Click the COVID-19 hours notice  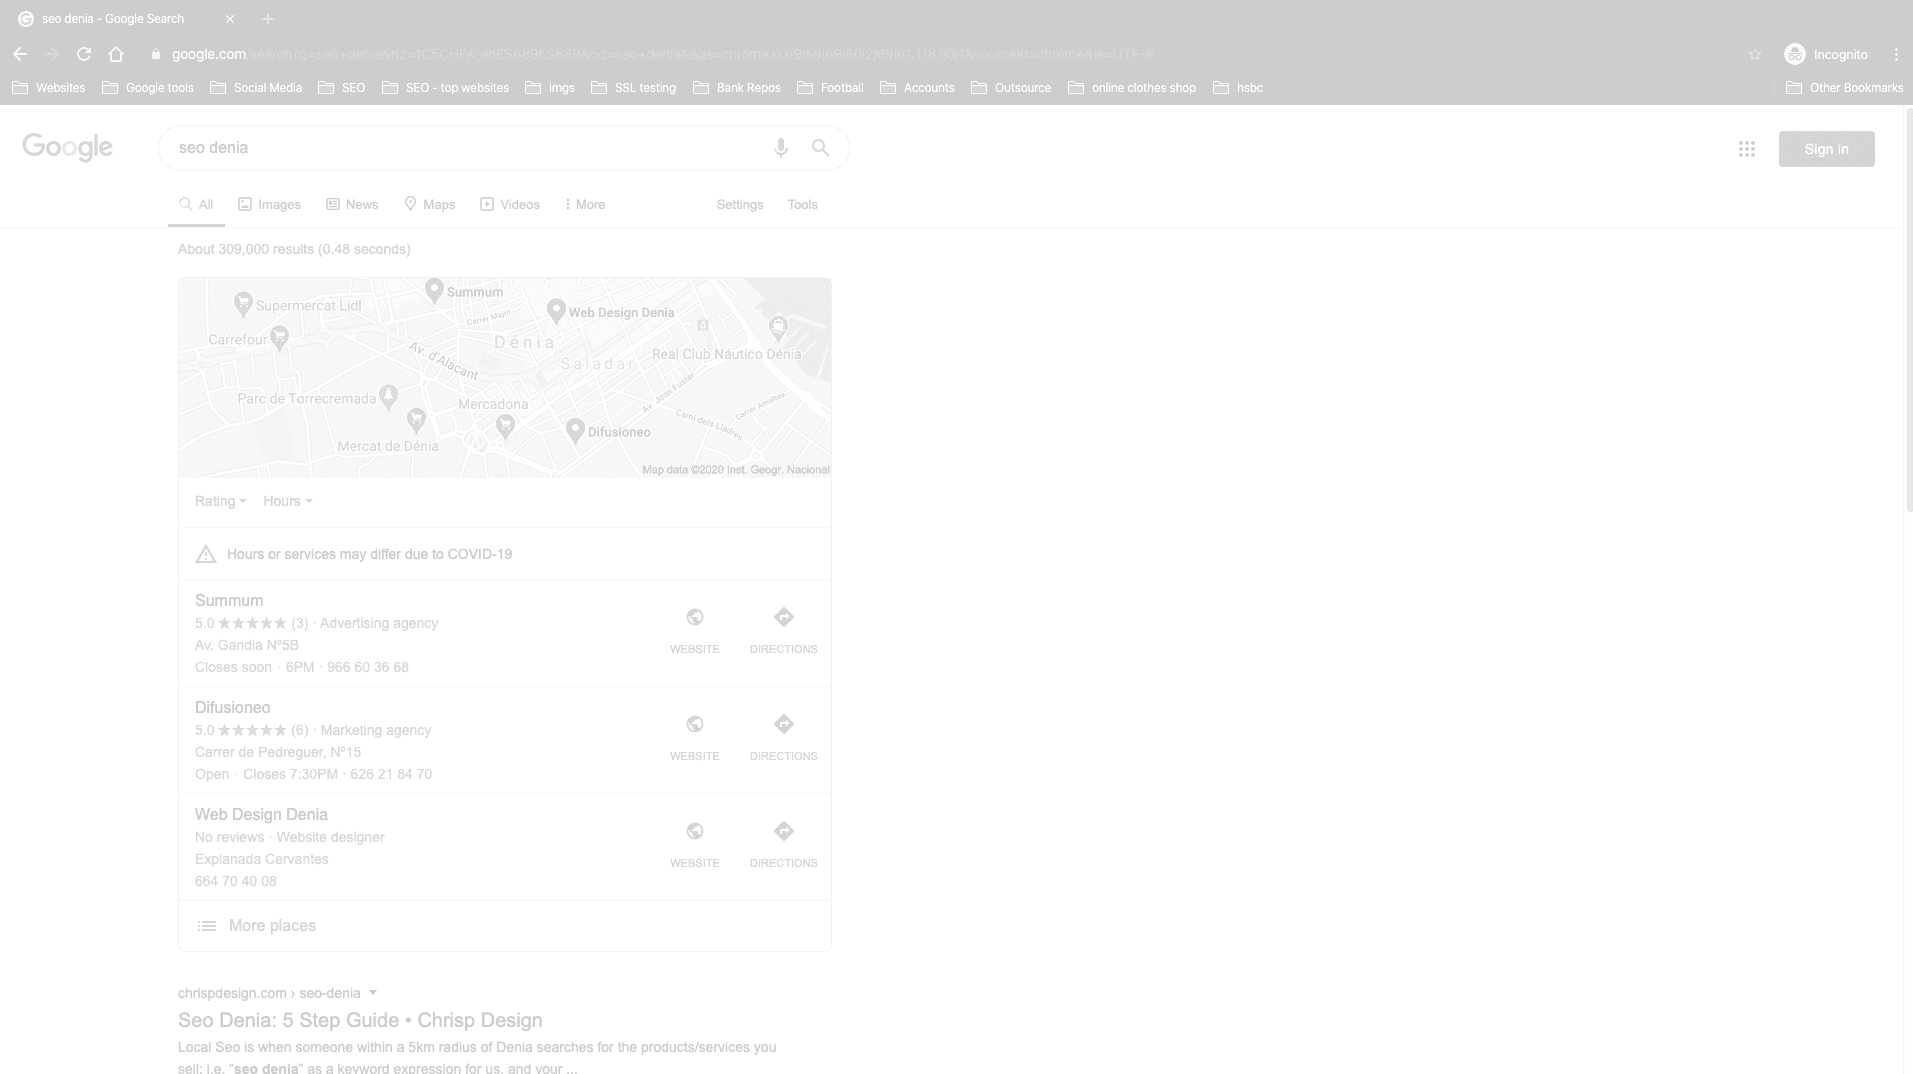click(505, 554)
